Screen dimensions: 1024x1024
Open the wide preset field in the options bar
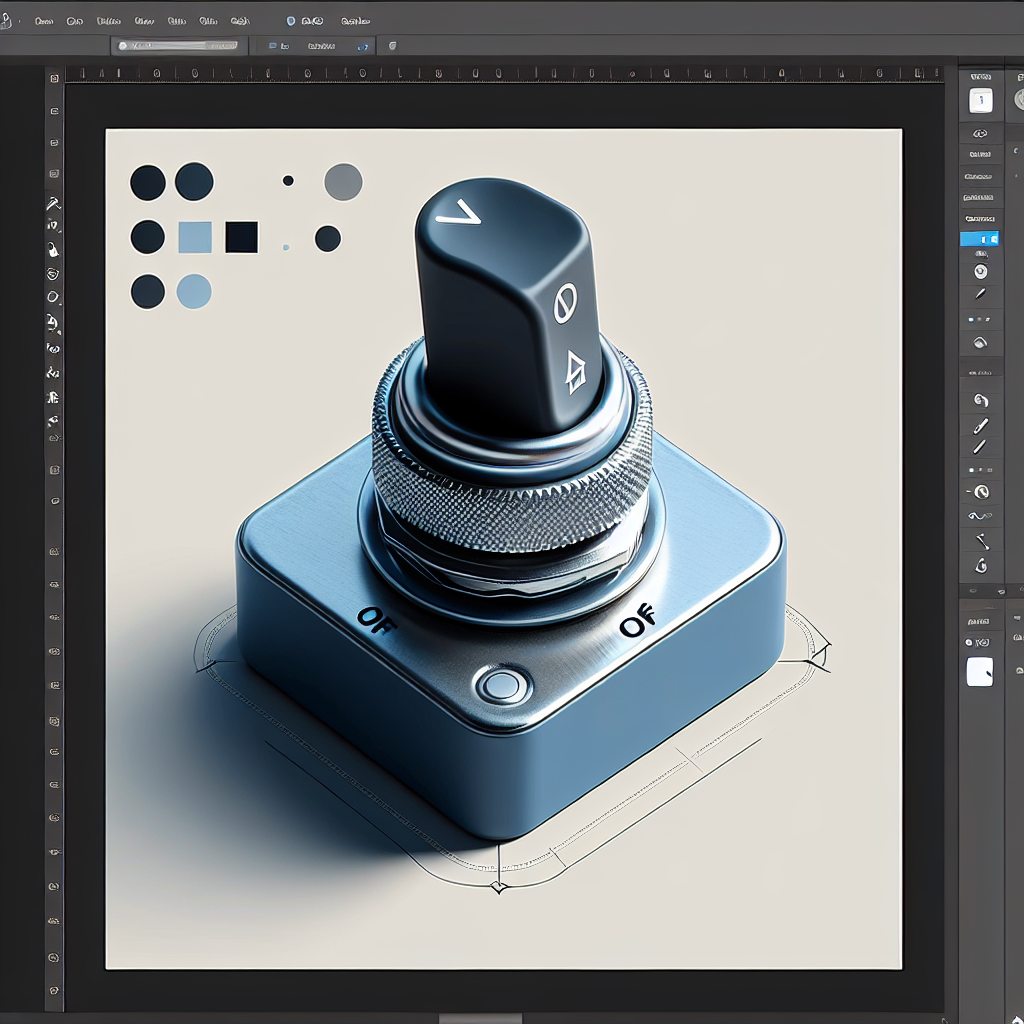[177, 46]
